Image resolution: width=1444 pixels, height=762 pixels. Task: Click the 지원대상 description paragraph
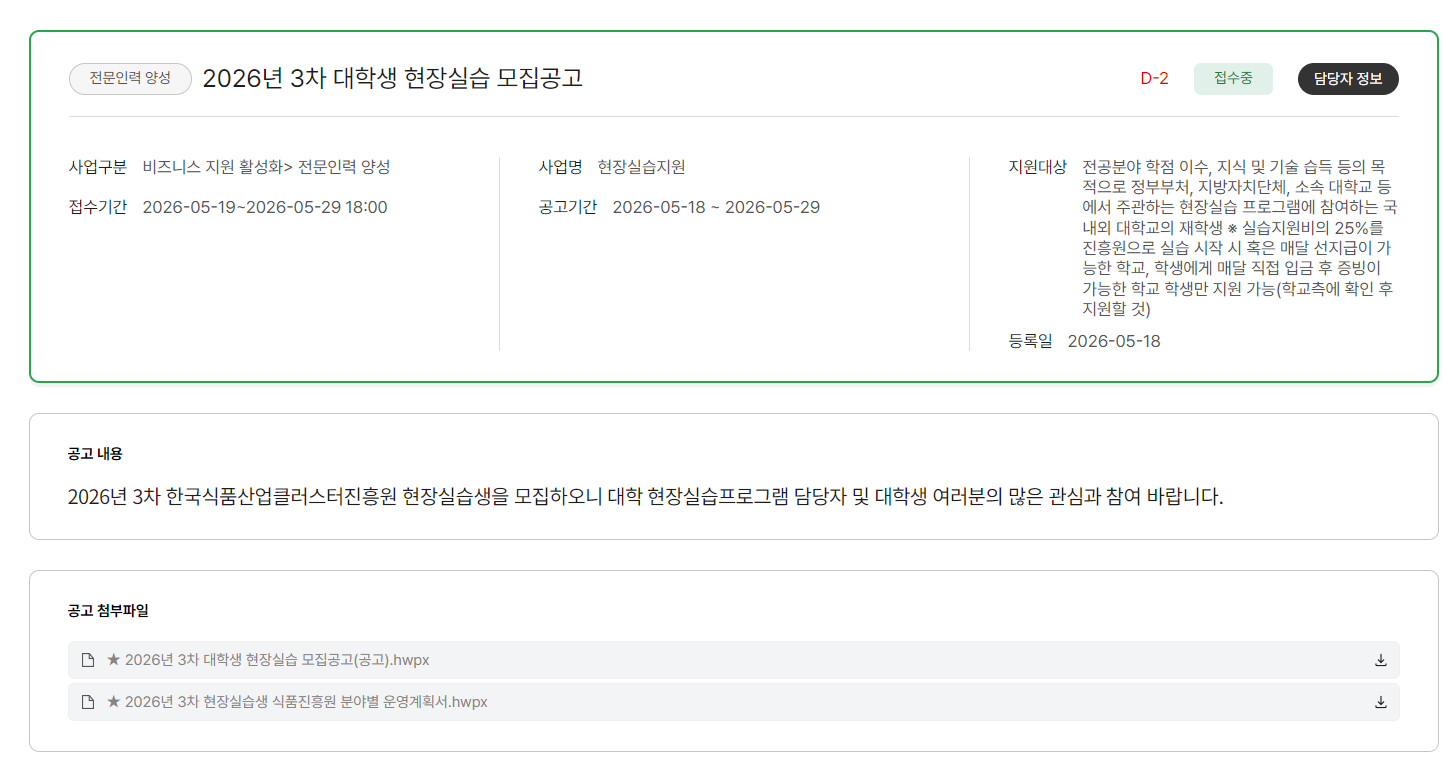point(1238,238)
